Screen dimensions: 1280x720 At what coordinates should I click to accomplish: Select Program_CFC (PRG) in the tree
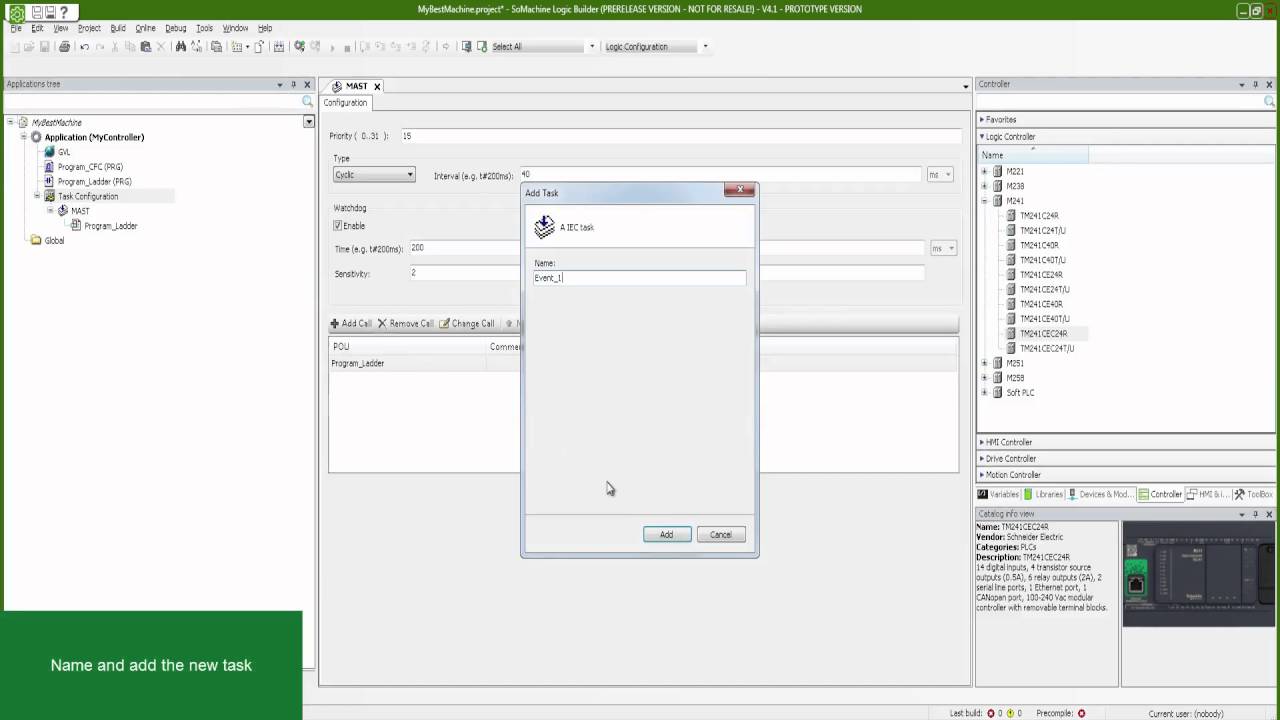pos(90,167)
